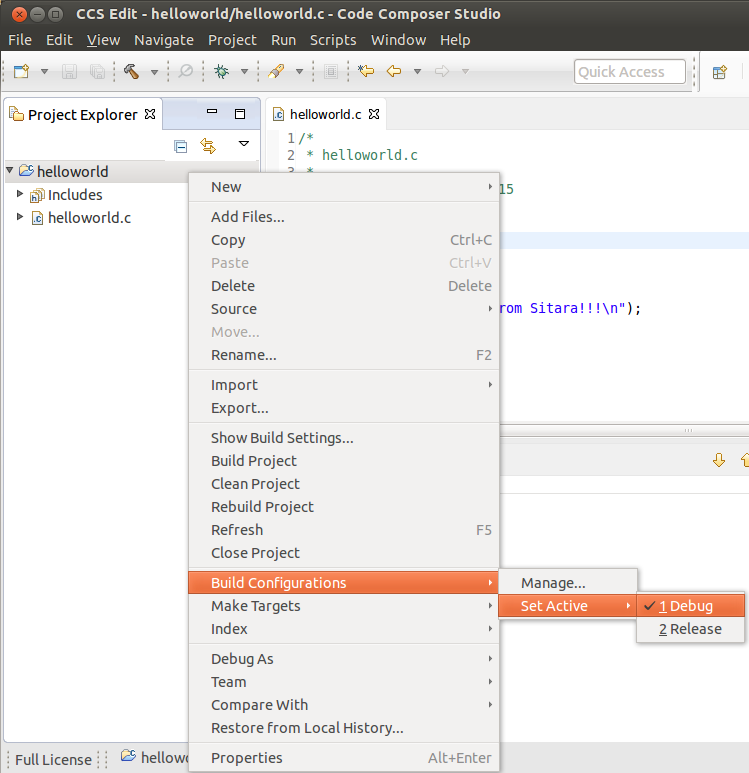
Task: Click the Save All toolbar icon
Action: (97, 71)
